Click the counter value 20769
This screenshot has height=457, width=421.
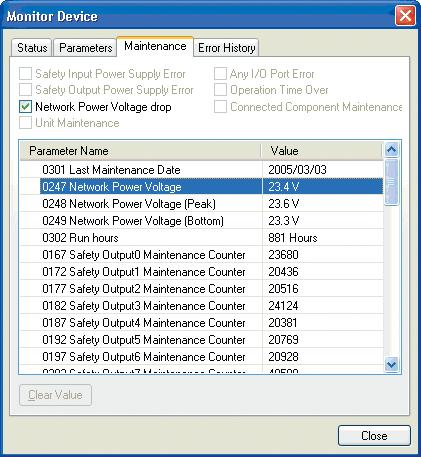click(x=283, y=340)
